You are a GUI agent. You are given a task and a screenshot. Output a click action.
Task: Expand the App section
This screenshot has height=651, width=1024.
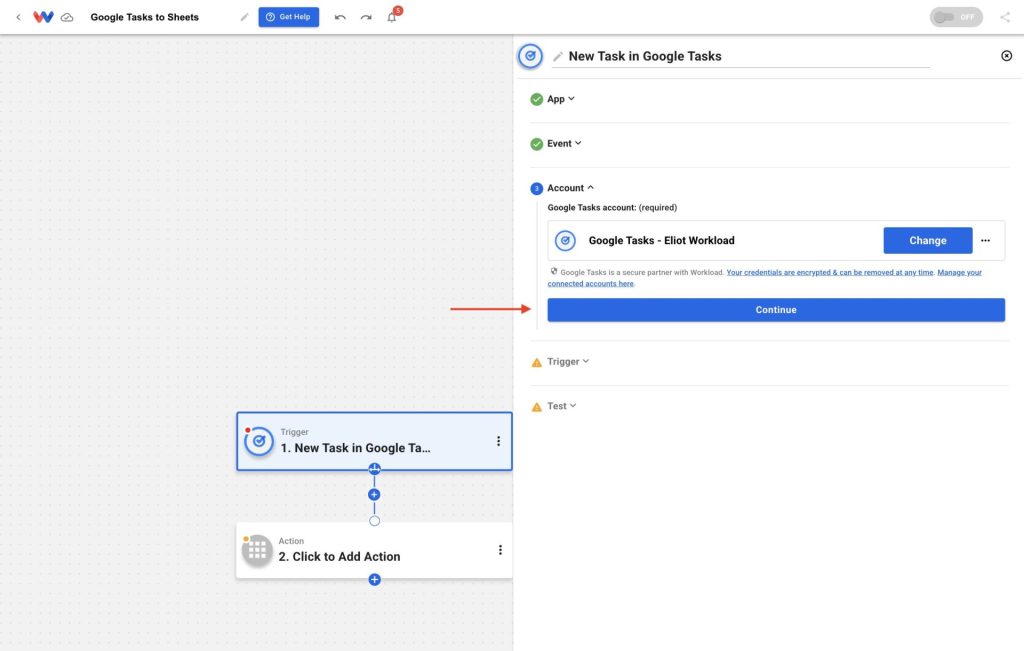561,99
